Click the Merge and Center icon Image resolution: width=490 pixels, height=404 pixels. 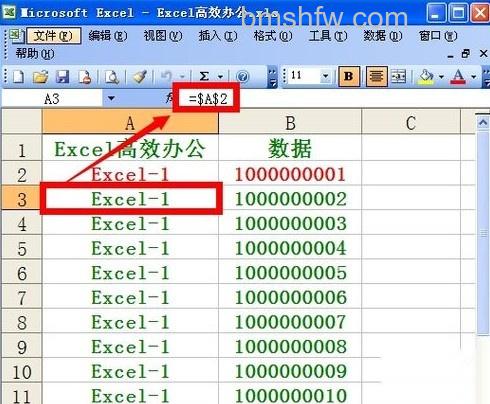[399, 77]
